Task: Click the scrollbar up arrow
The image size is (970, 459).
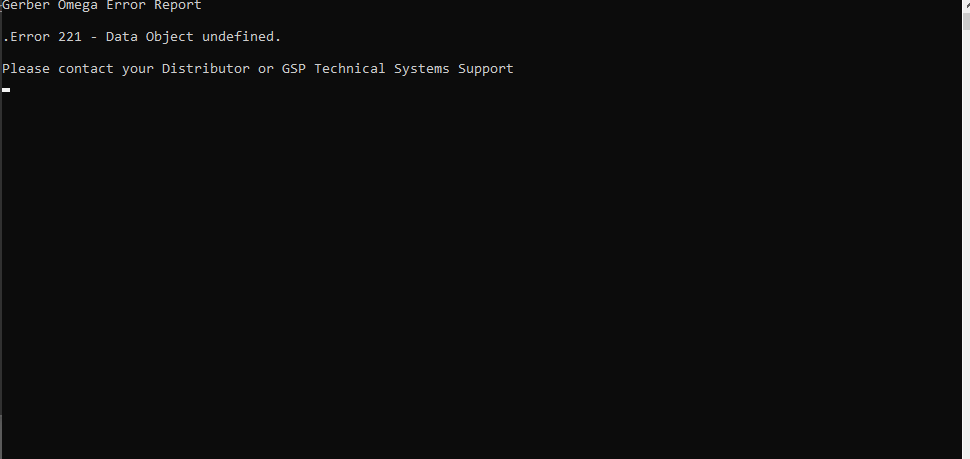Action: pos(966,5)
